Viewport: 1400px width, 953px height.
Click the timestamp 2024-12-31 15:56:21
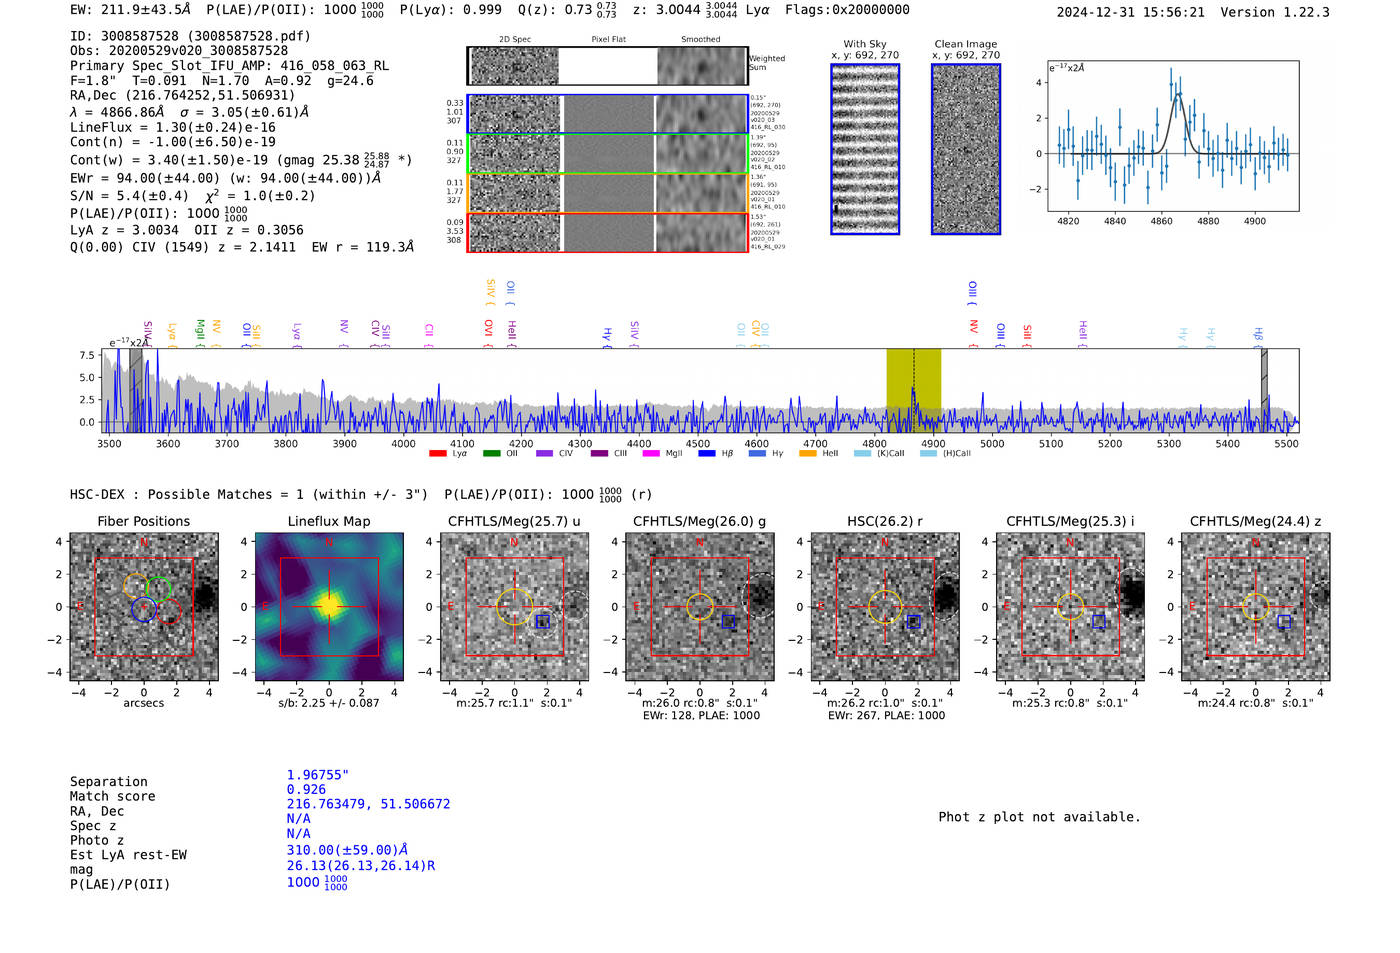click(1131, 12)
